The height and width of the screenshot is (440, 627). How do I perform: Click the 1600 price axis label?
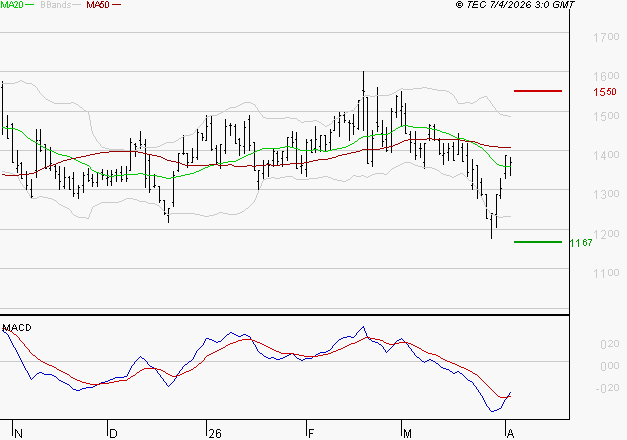point(606,76)
